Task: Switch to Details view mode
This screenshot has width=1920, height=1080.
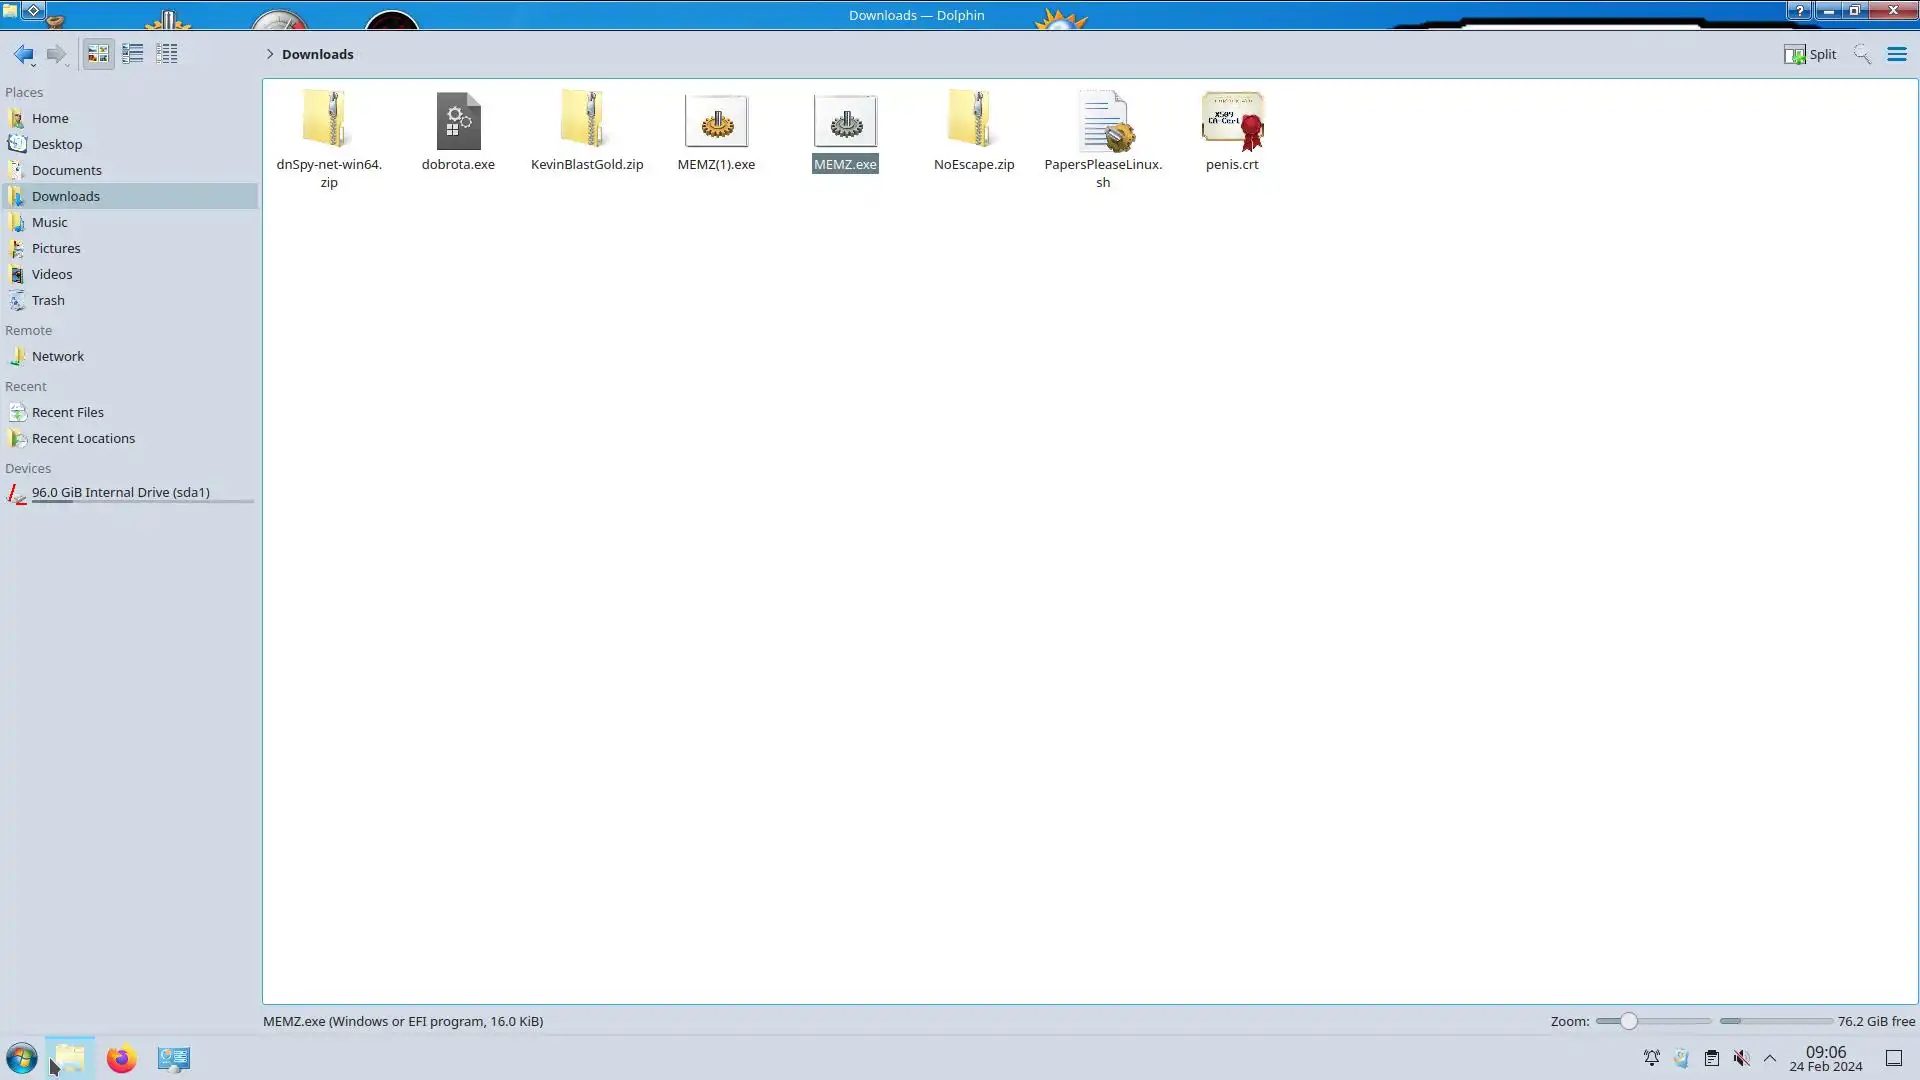Action: pyautogui.click(x=167, y=54)
